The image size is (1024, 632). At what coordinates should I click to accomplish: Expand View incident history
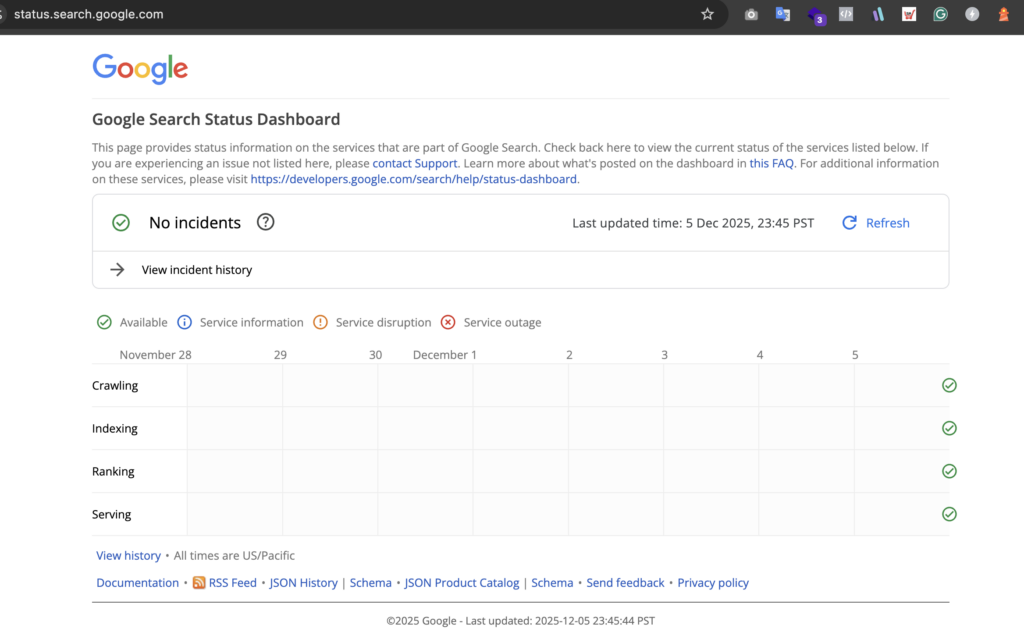(196, 270)
